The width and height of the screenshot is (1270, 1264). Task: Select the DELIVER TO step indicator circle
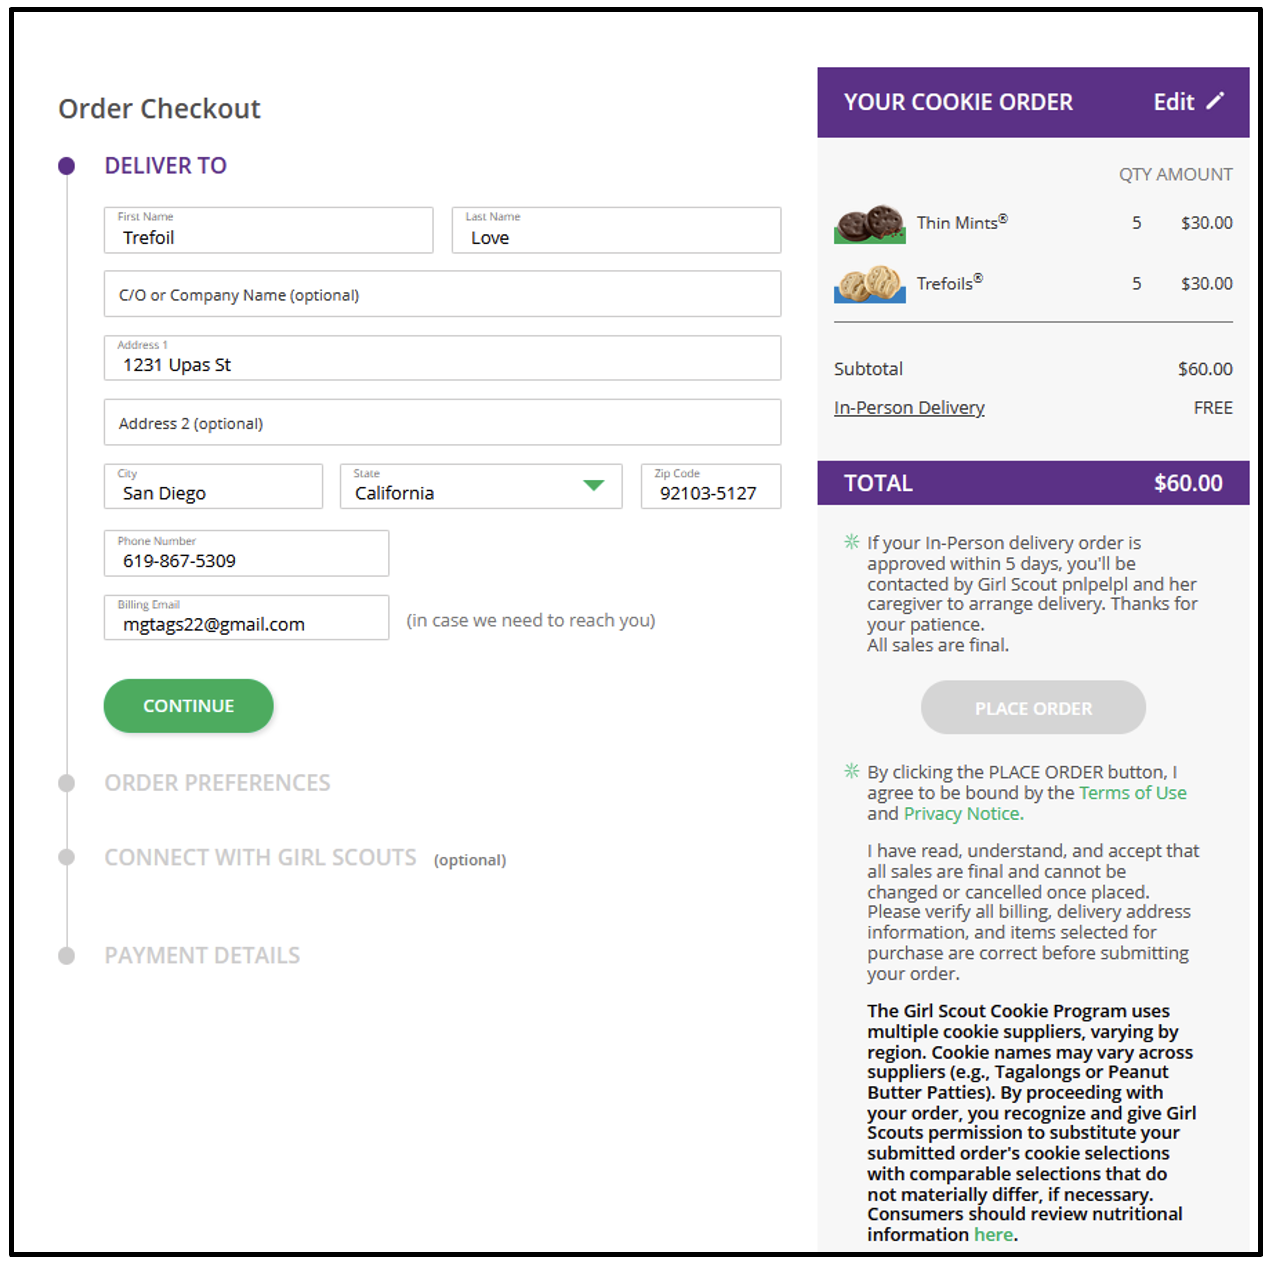pos(66,165)
